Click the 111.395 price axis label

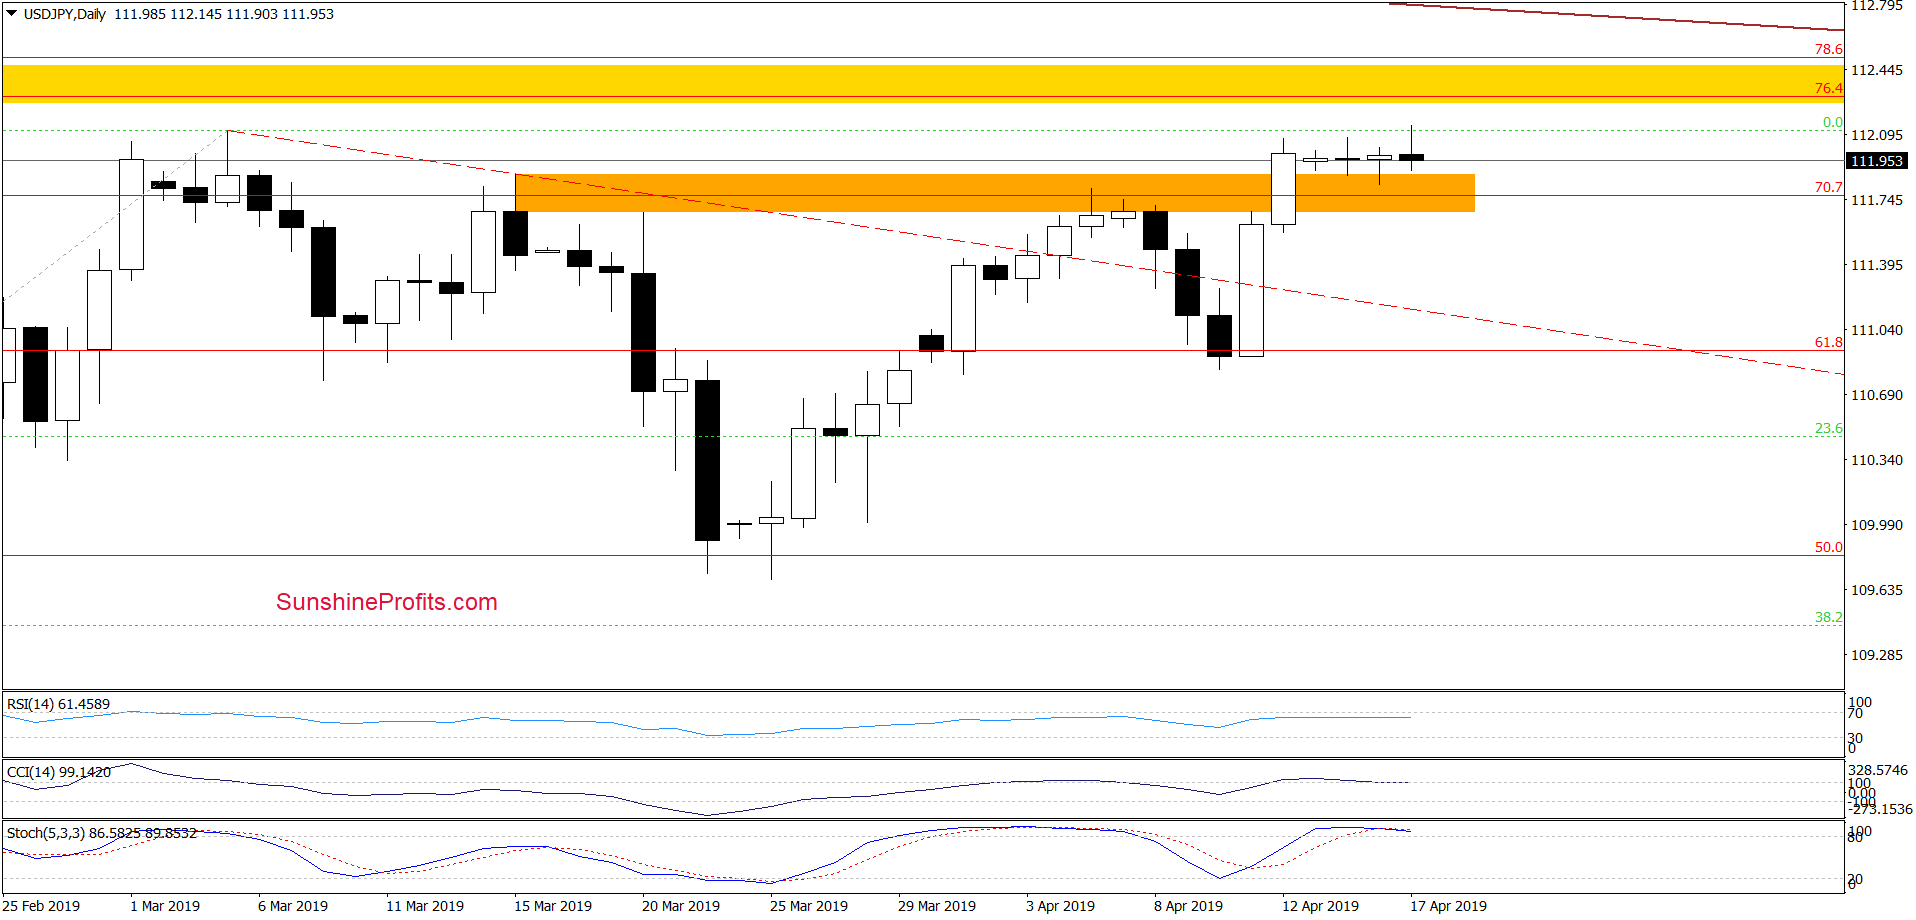pyautogui.click(x=1877, y=265)
